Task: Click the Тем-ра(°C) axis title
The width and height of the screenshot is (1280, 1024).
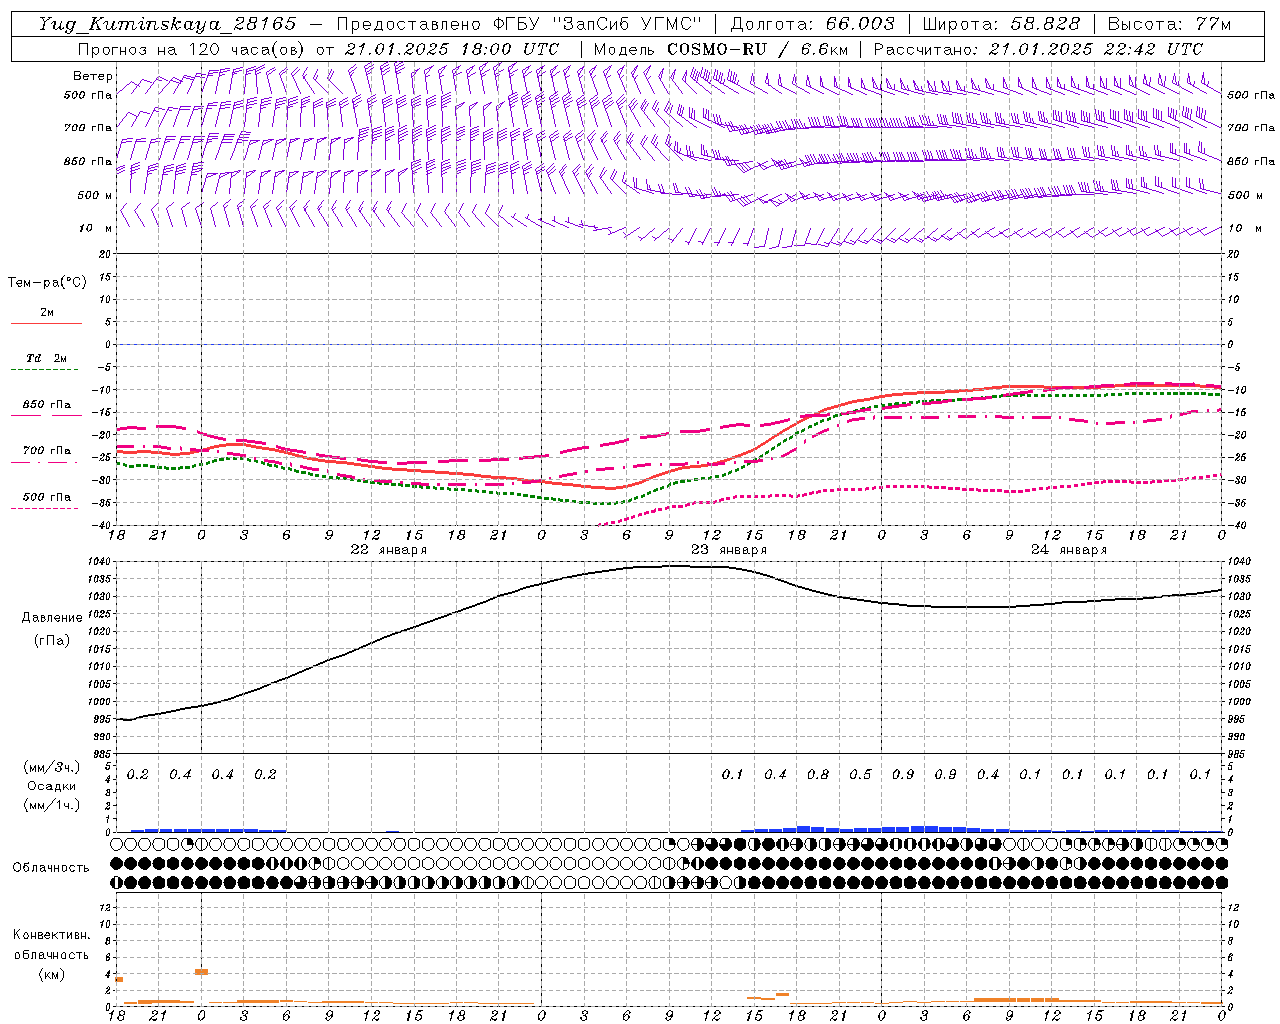Action: click(47, 283)
